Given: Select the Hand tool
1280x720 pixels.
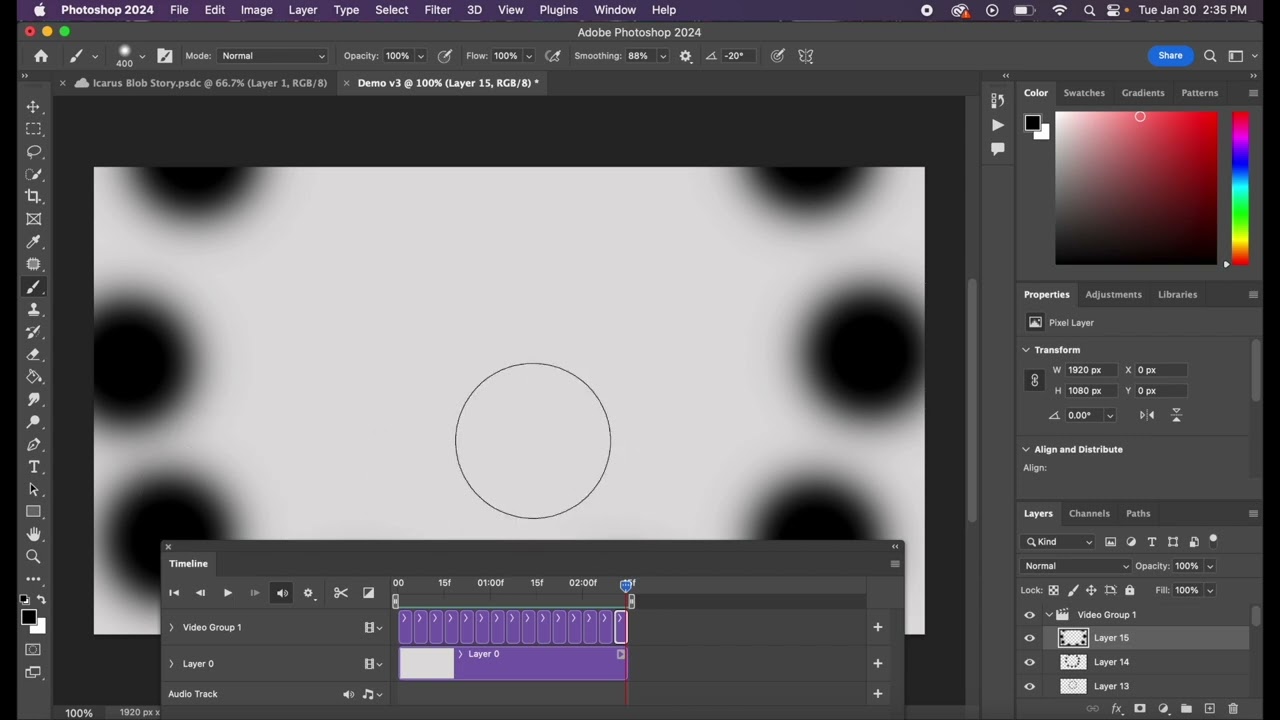Looking at the screenshot, I should pyautogui.click(x=34, y=534).
